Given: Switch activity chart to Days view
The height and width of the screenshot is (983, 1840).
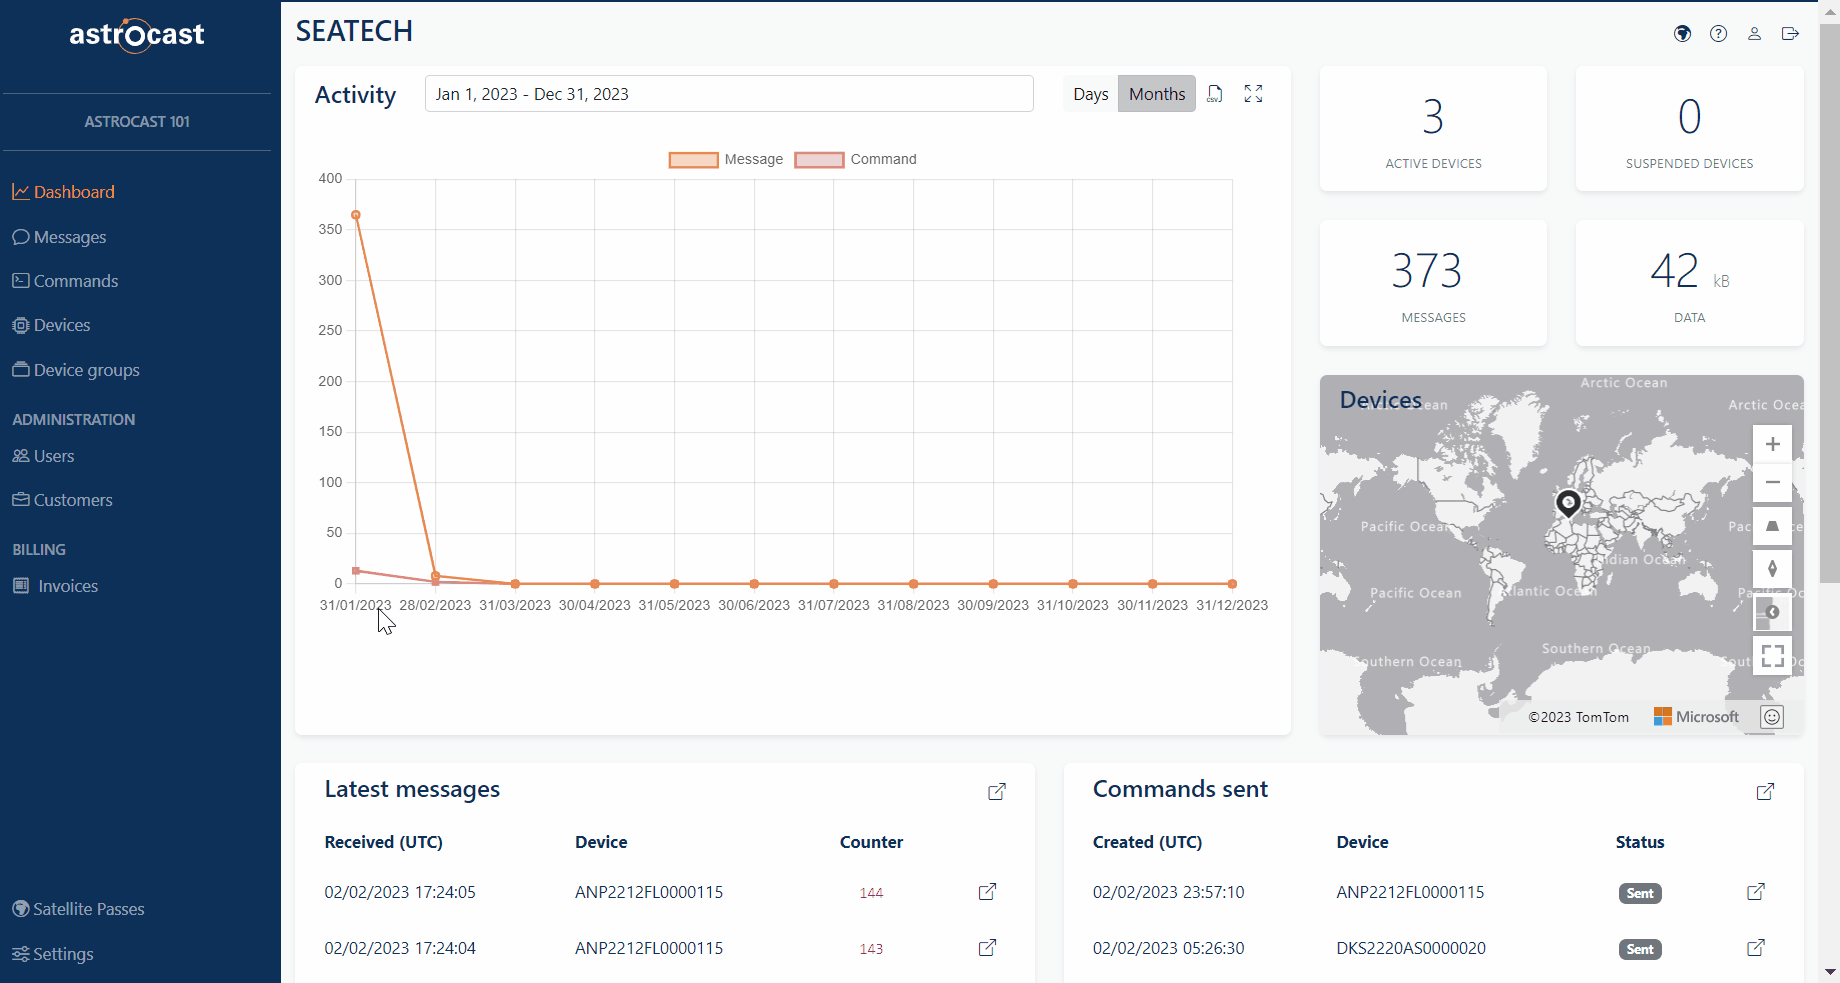Looking at the screenshot, I should pos(1090,94).
